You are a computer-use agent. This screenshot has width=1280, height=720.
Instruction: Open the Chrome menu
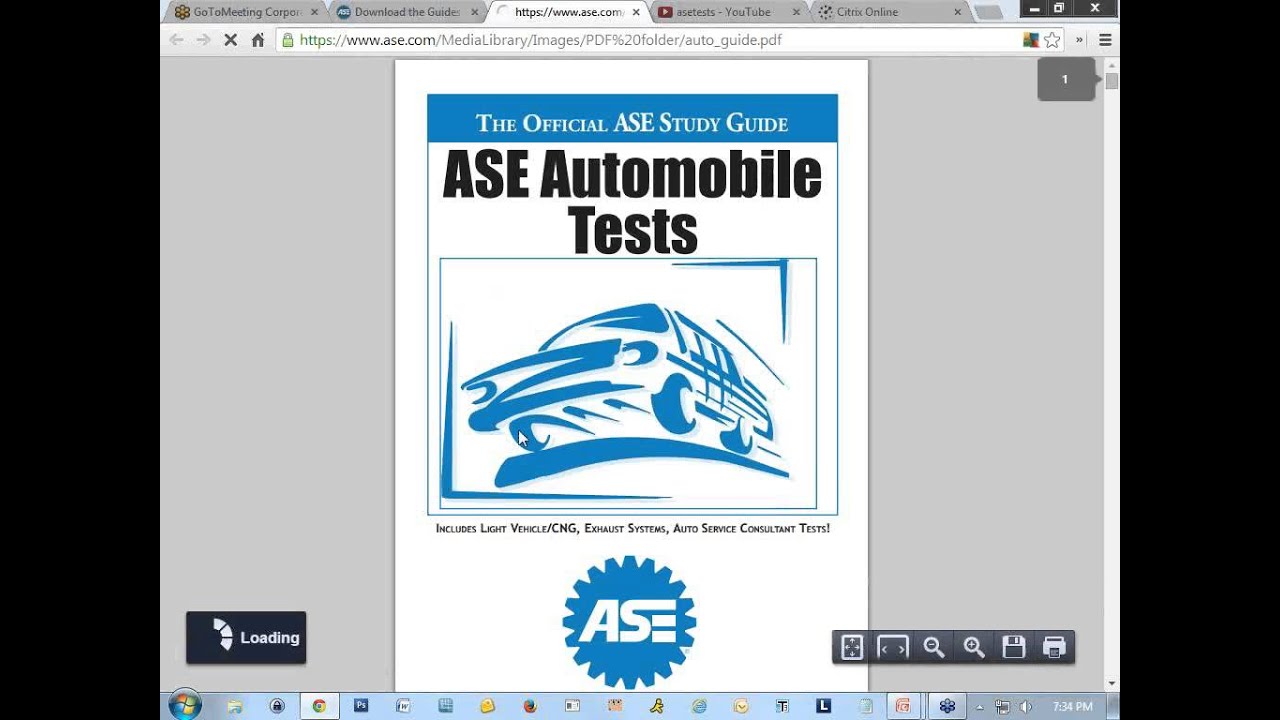pos(1105,40)
